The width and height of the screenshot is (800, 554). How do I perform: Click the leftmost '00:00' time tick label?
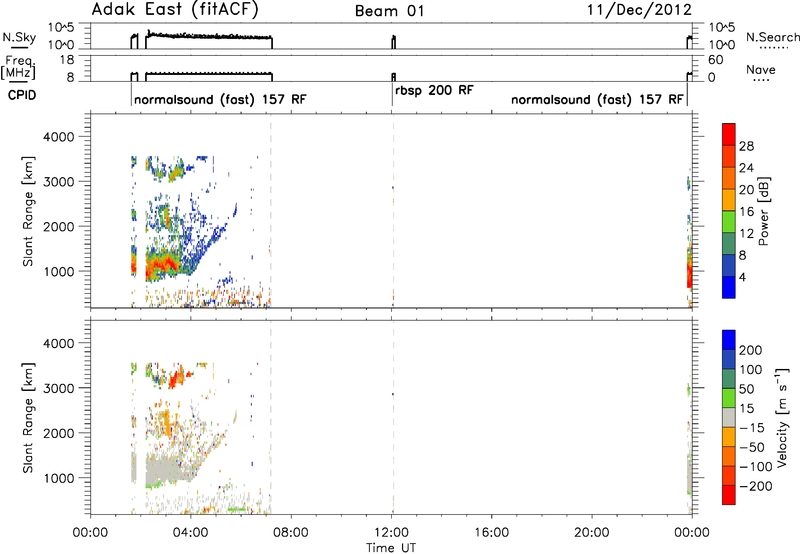90,533
